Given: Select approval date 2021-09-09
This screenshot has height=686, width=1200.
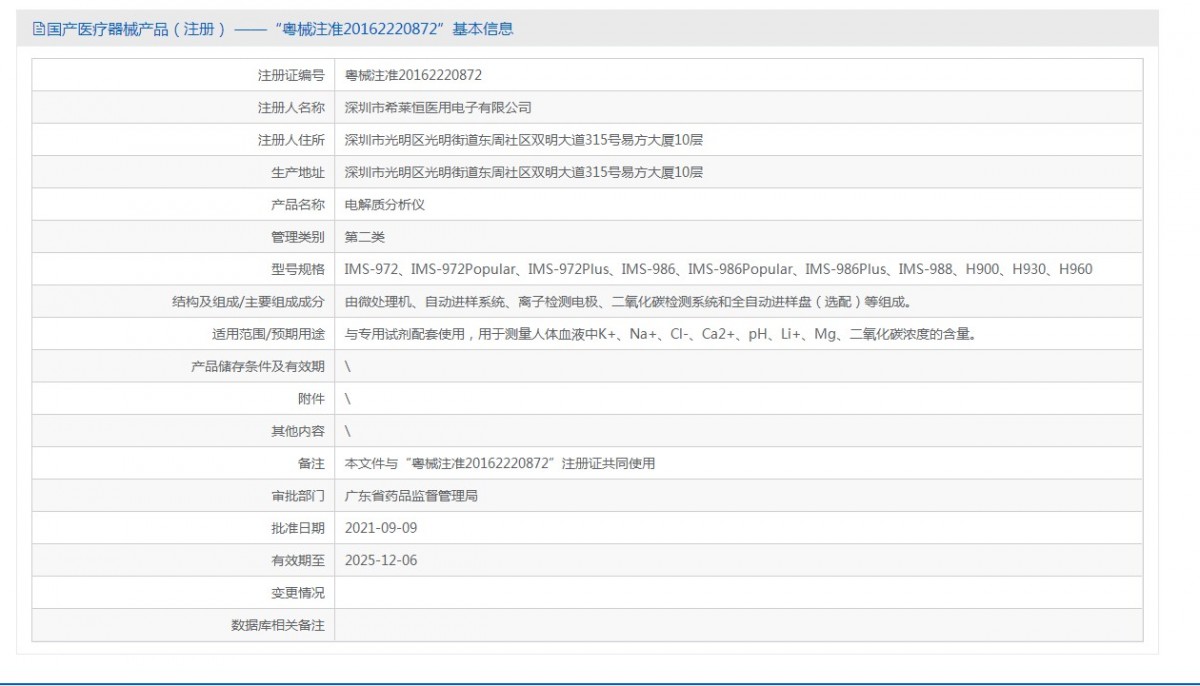Looking at the screenshot, I should [x=381, y=528].
